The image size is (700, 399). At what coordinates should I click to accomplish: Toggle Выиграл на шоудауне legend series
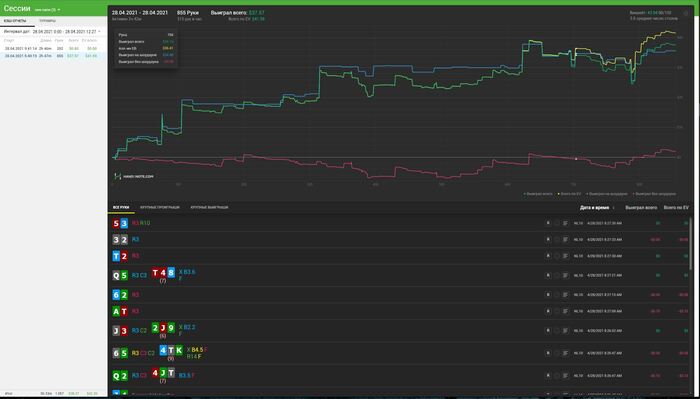pyautogui.click(x=607, y=194)
